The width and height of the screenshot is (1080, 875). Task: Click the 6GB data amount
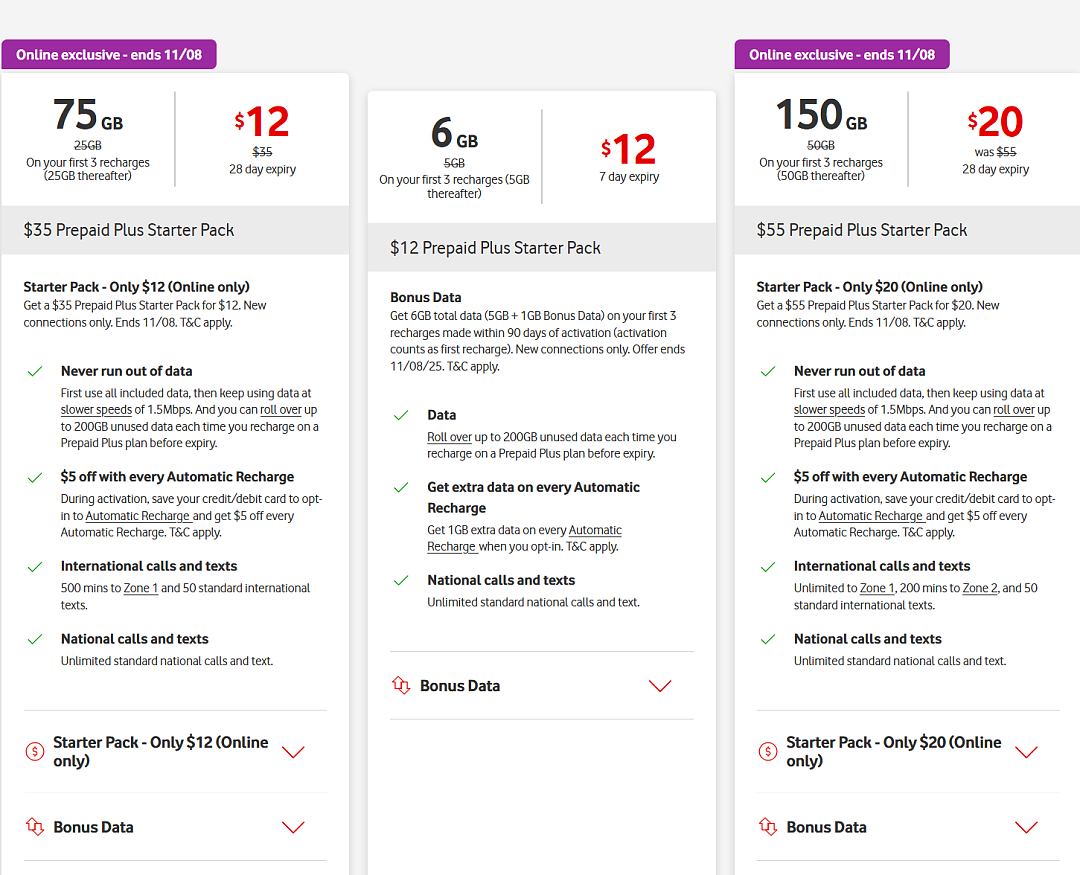454,133
